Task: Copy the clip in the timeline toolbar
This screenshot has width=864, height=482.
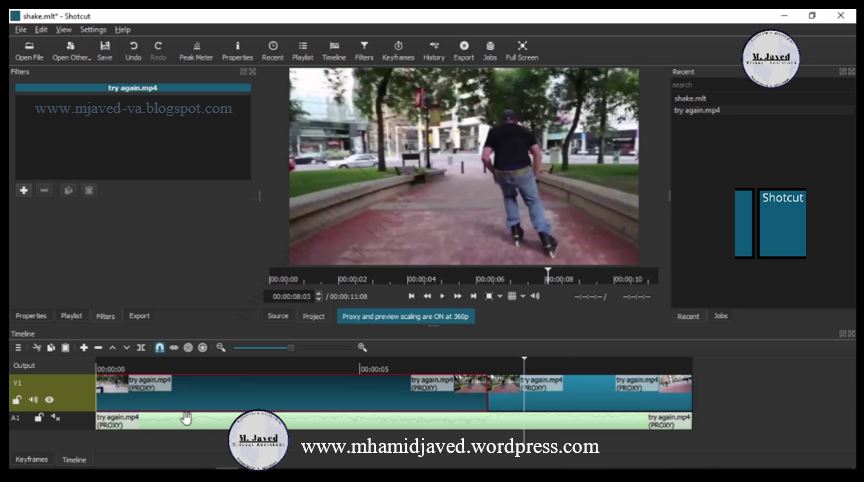Action: (51, 348)
